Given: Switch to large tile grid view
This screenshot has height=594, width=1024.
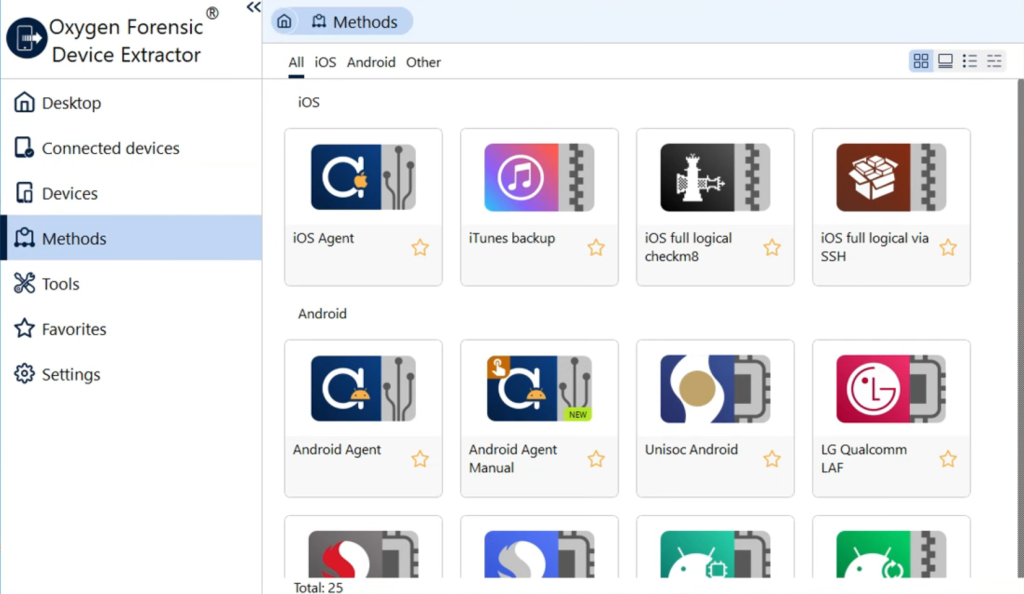Looking at the screenshot, I should point(921,62).
